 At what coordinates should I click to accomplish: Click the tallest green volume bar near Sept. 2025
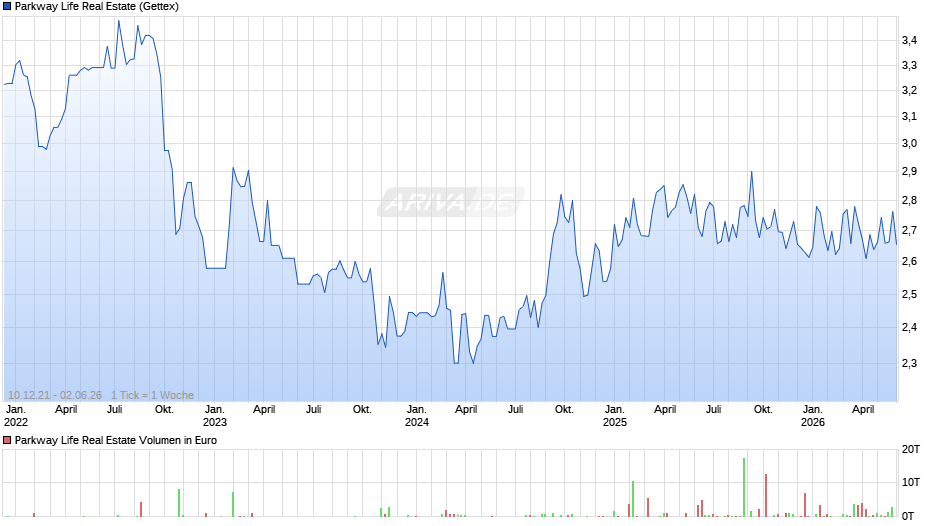[x=744, y=488]
